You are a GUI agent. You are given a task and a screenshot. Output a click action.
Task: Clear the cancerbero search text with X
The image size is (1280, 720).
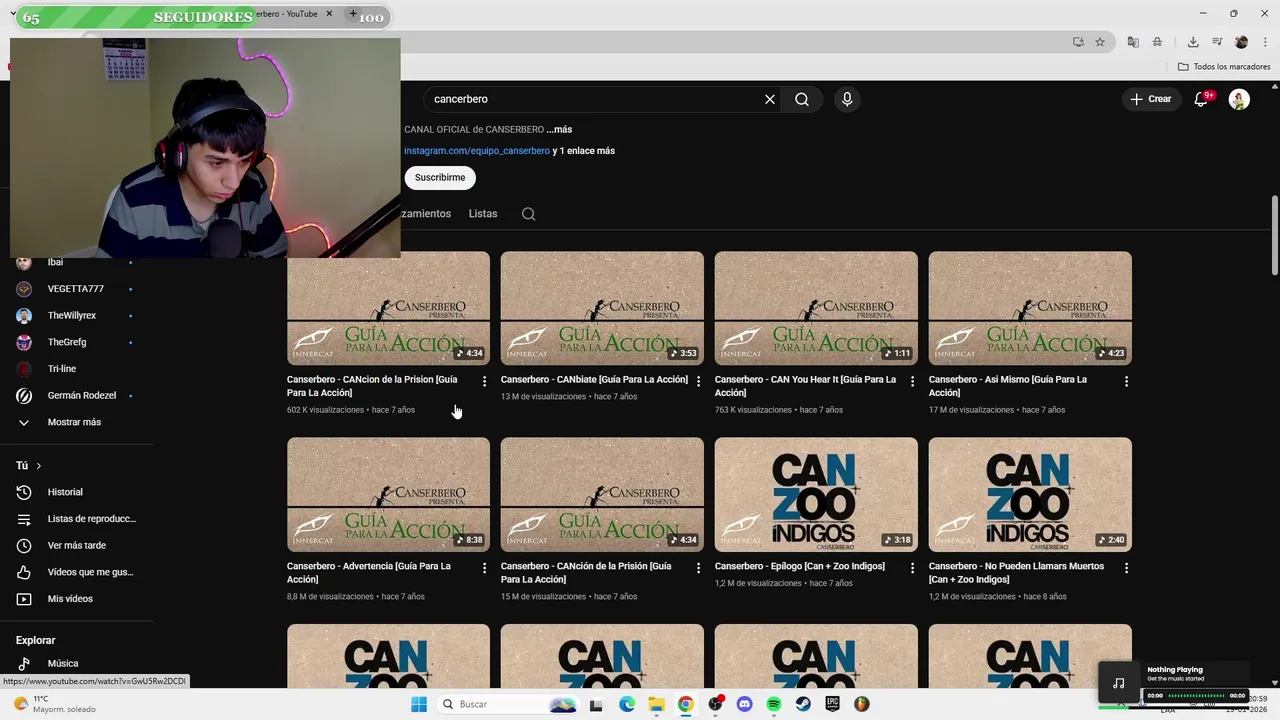click(770, 99)
